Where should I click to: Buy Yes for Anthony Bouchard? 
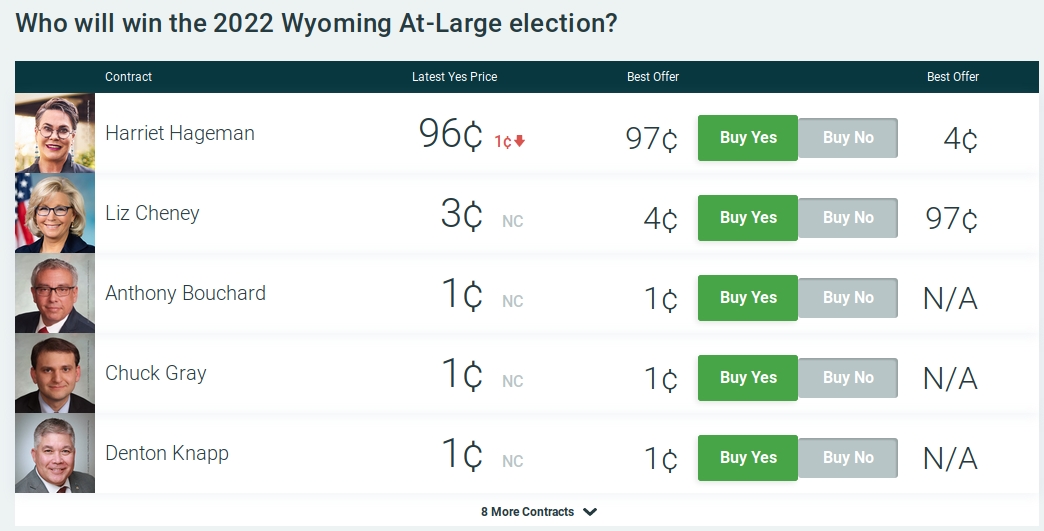(748, 298)
